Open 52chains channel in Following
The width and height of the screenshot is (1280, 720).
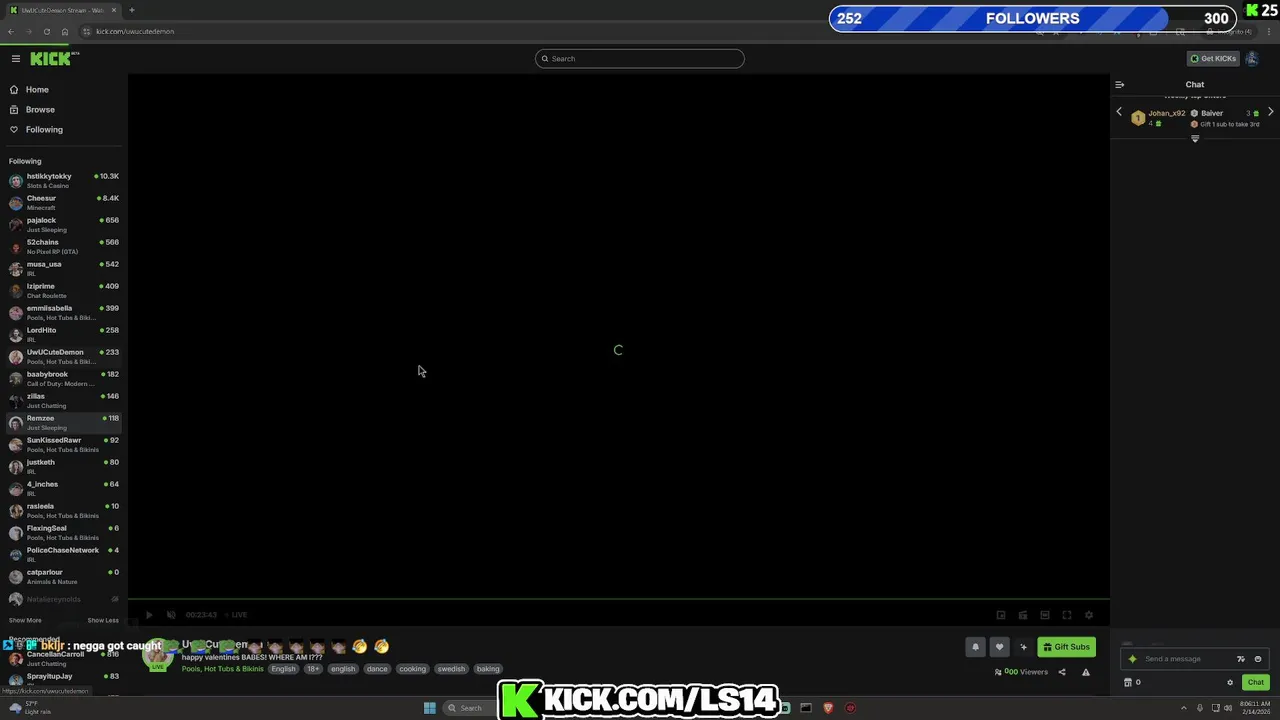(64, 247)
